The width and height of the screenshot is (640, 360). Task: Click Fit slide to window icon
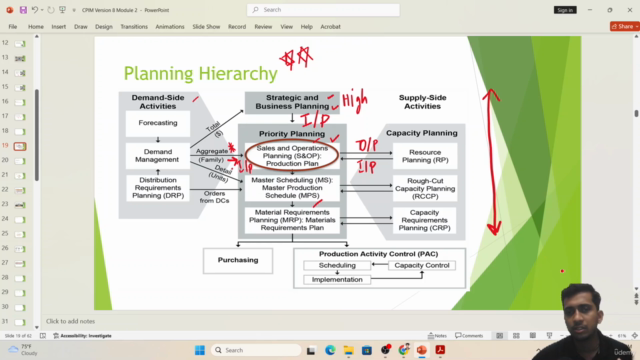tap(635, 336)
